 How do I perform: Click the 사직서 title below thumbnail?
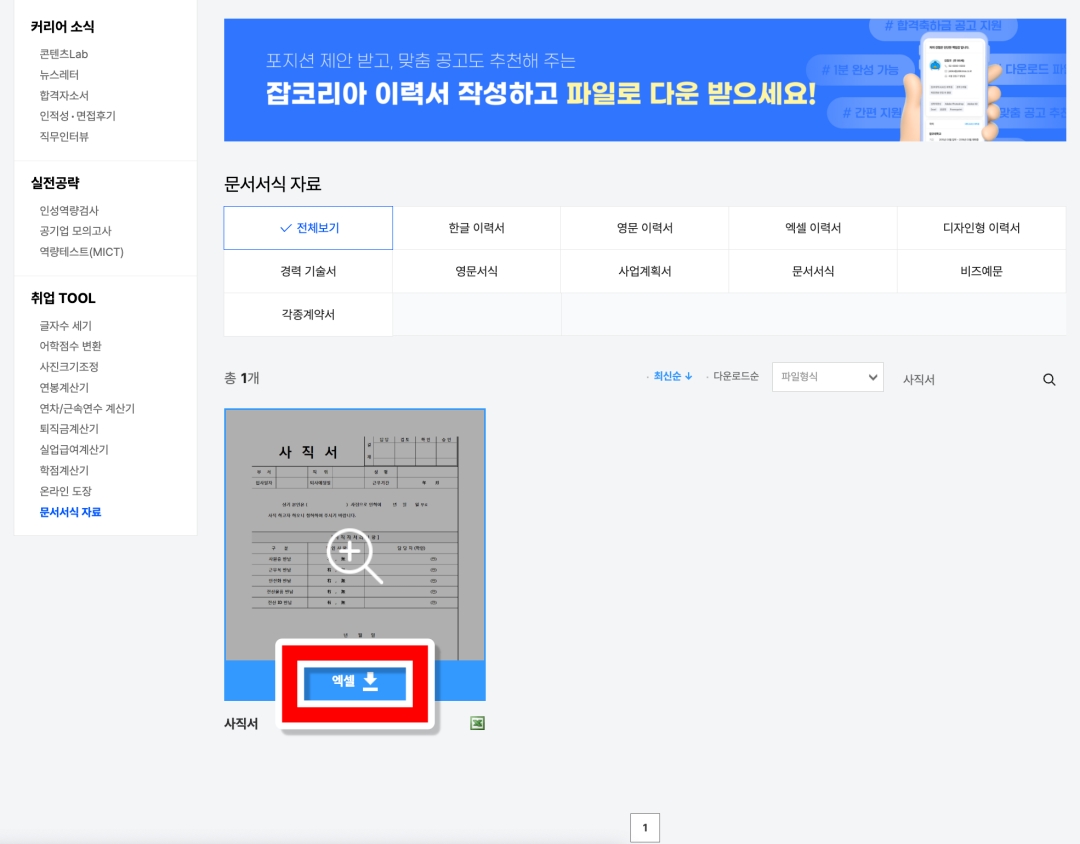[241, 723]
